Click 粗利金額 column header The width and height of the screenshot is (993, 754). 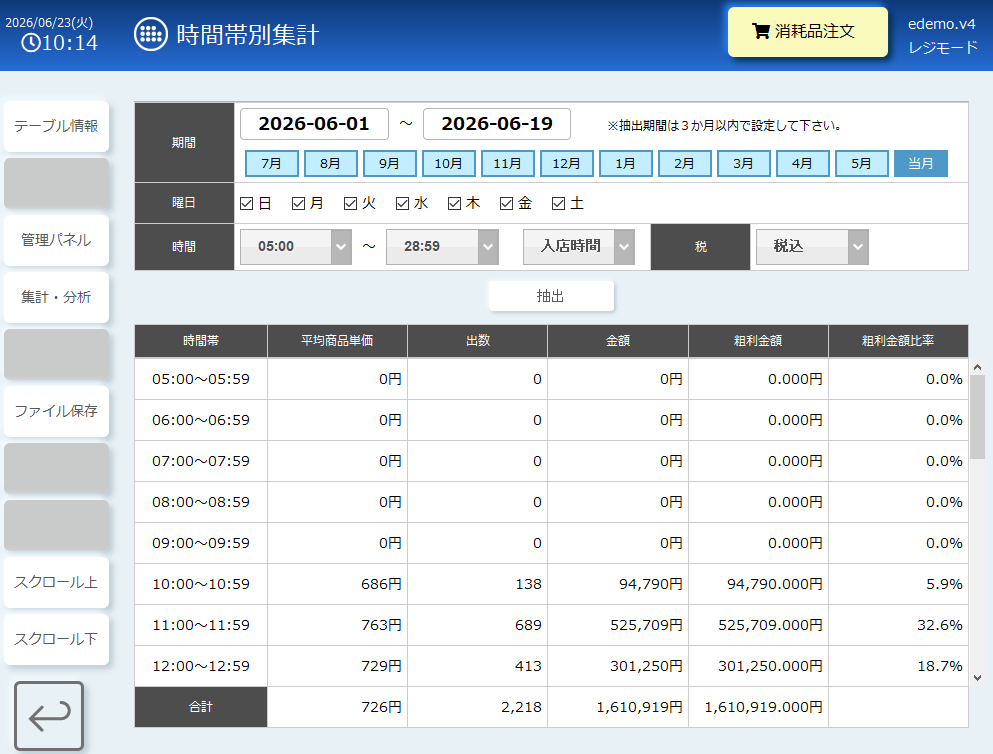point(758,341)
